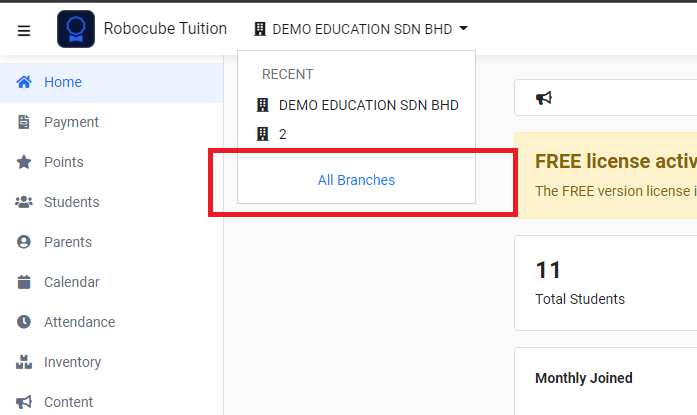The width and height of the screenshot is (697, 415).
Task: Click the Points star icon
Action: coord(24,162)
